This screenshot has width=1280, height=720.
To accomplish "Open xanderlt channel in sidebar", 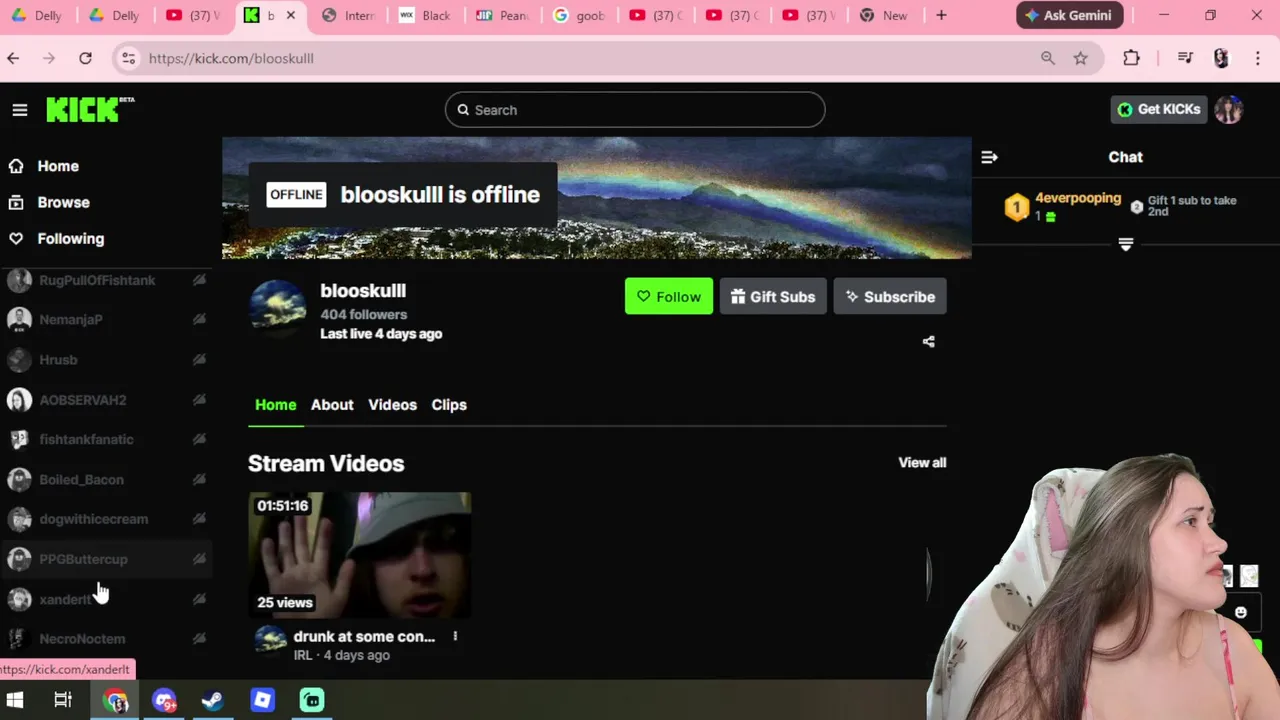I will [107, 599].
